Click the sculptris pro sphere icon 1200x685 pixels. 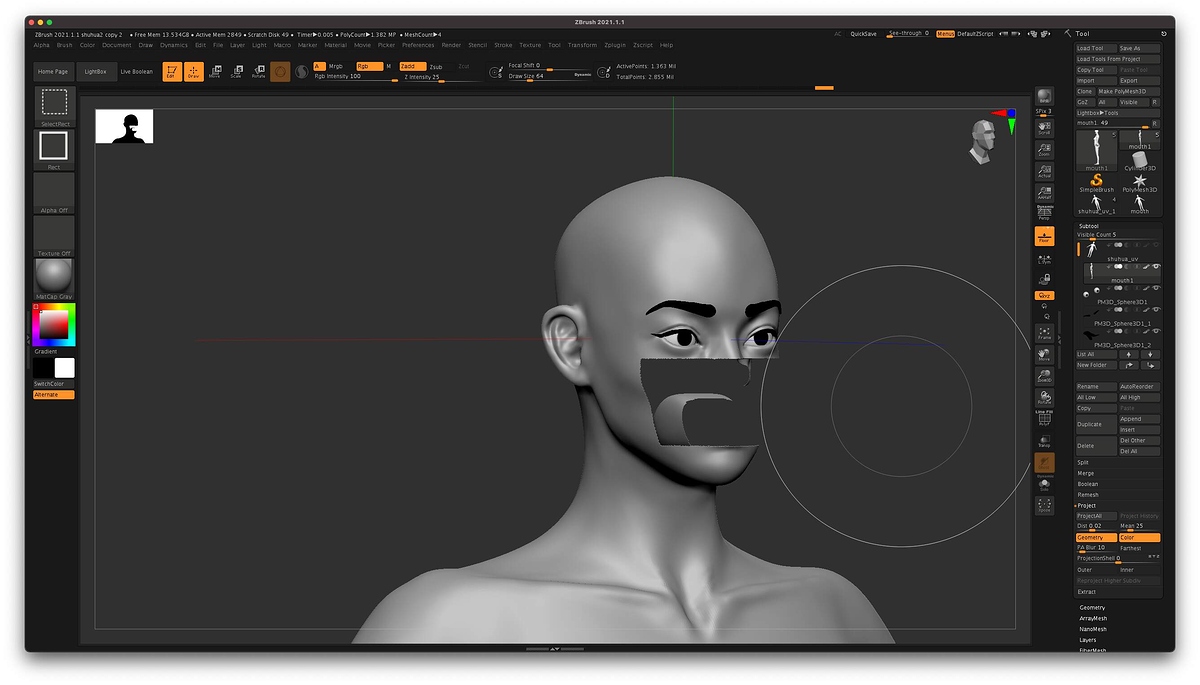point(300,71)
